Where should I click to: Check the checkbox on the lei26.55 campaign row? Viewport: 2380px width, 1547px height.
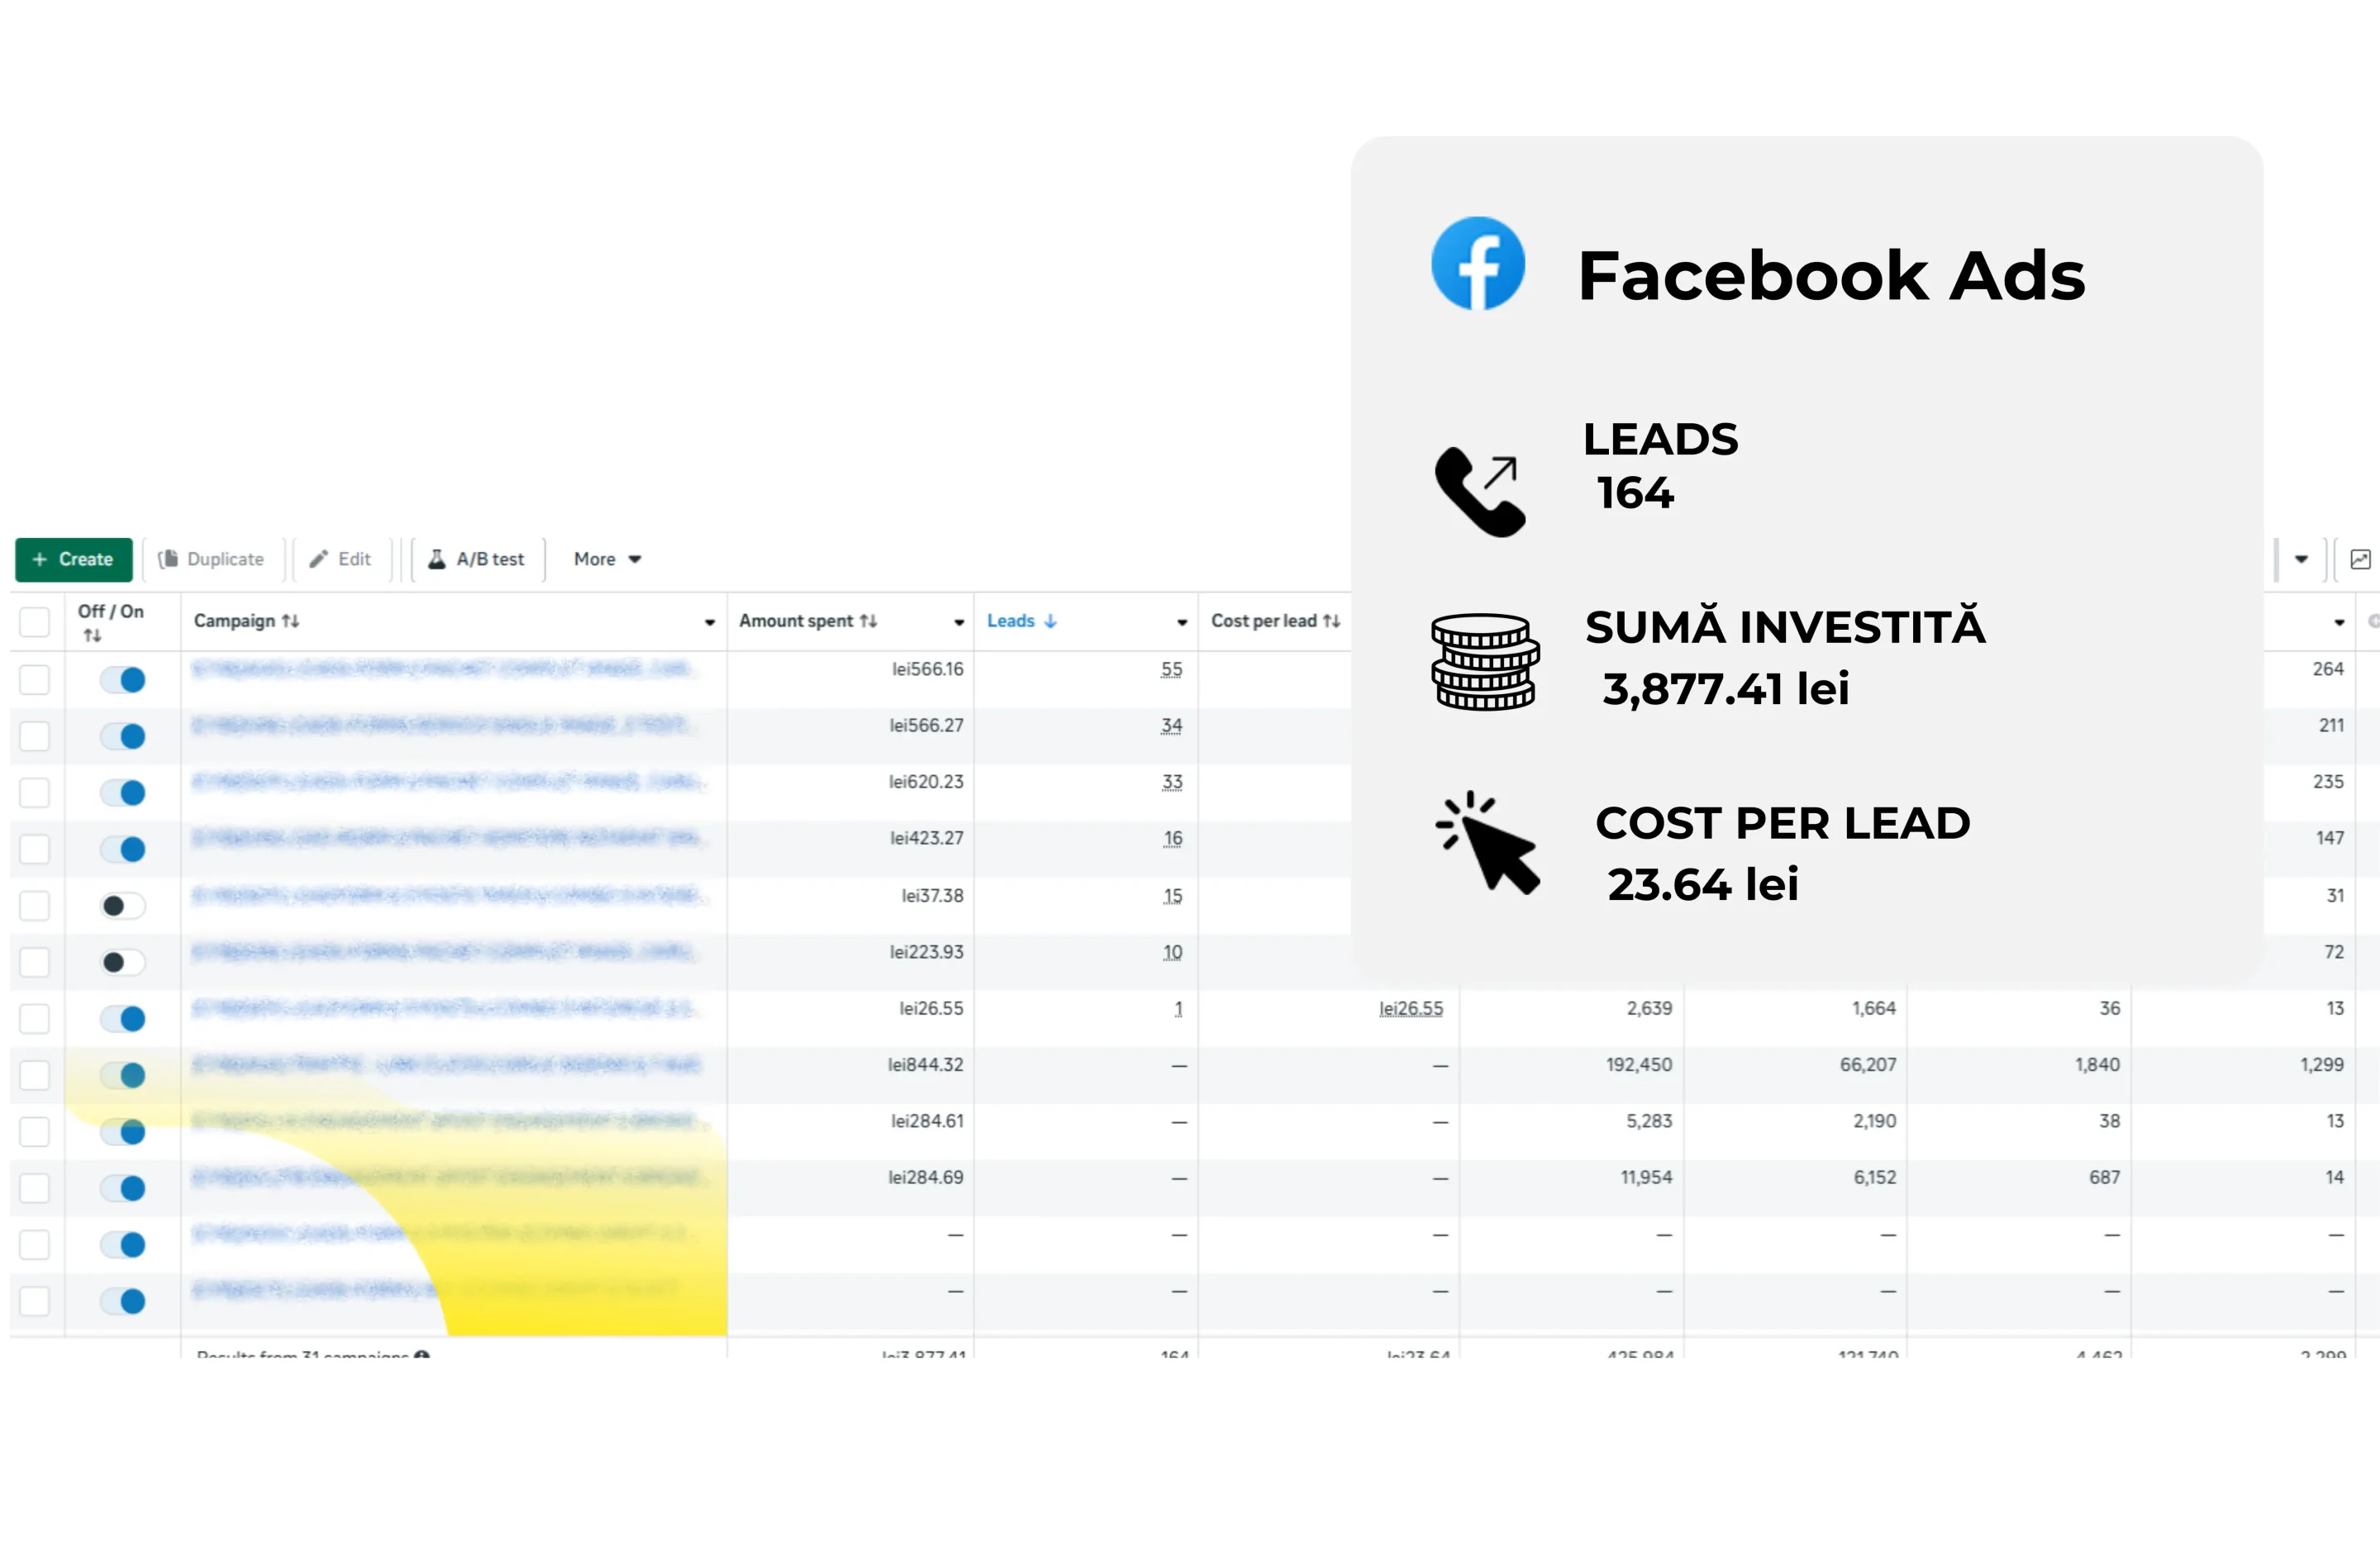pyautogui.click(x=35, y=1018)
